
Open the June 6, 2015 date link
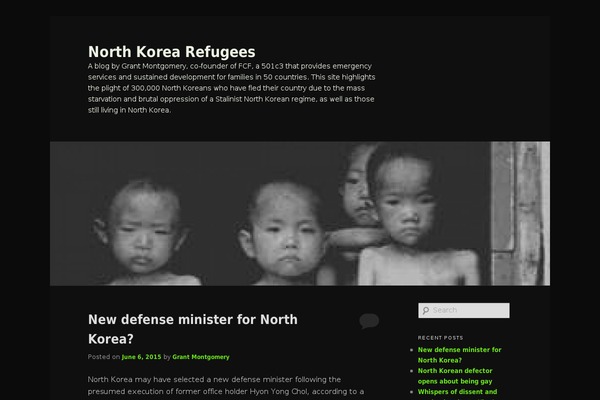click(141, 357)
